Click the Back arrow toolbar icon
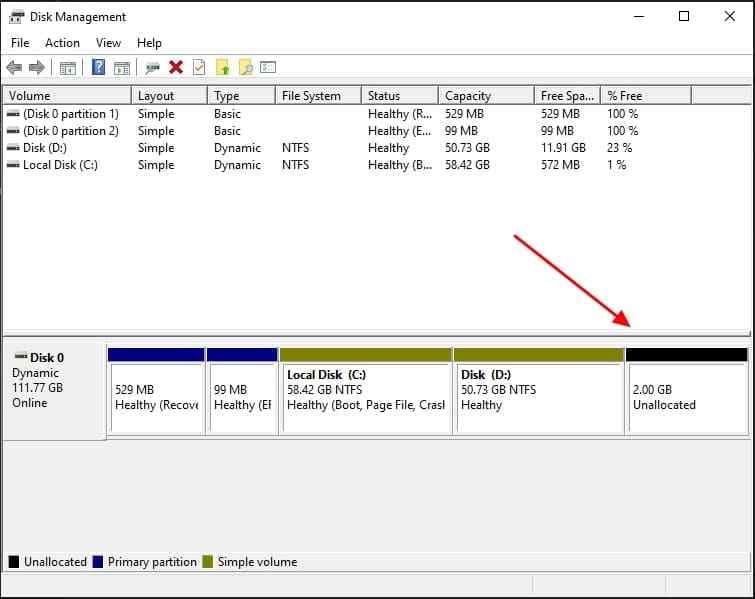The height and width of the screenshot is (599, 755). coord(14,67)
